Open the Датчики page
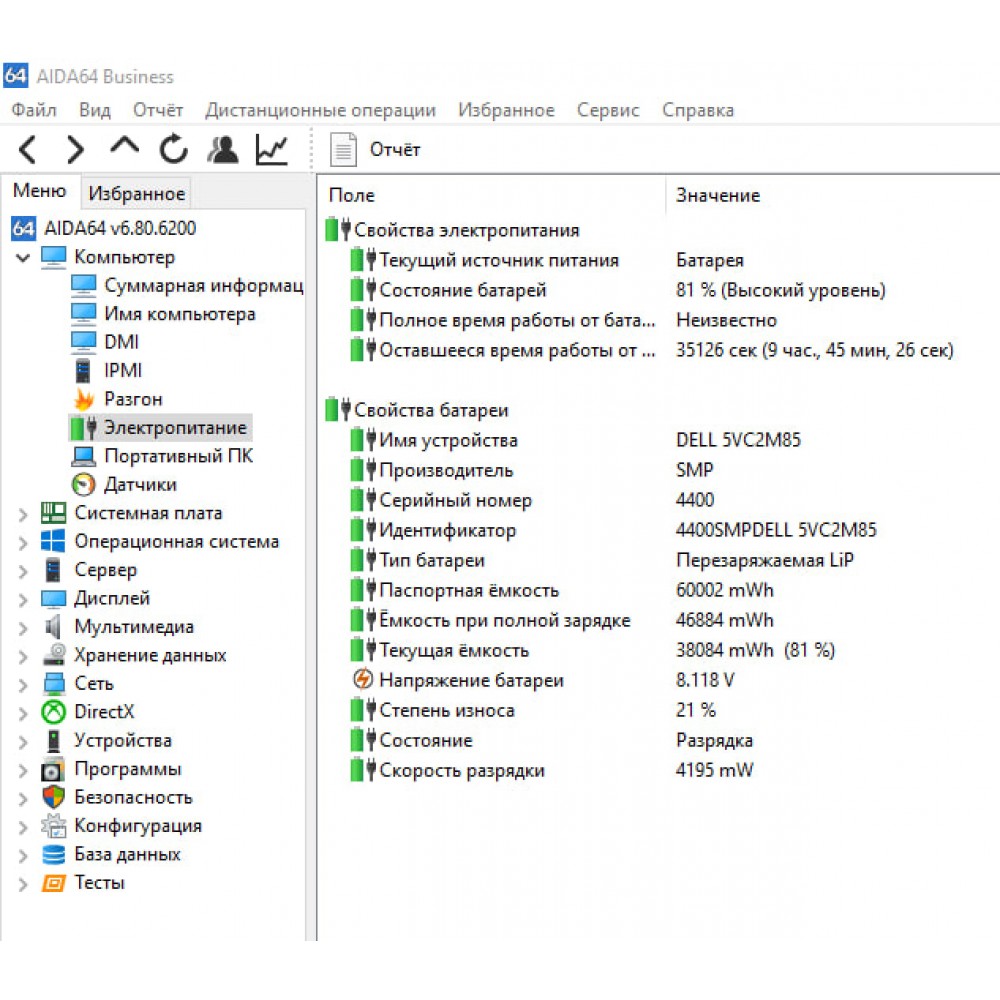Viewport: 1000px width, 1000px height. tap(124, 485)
